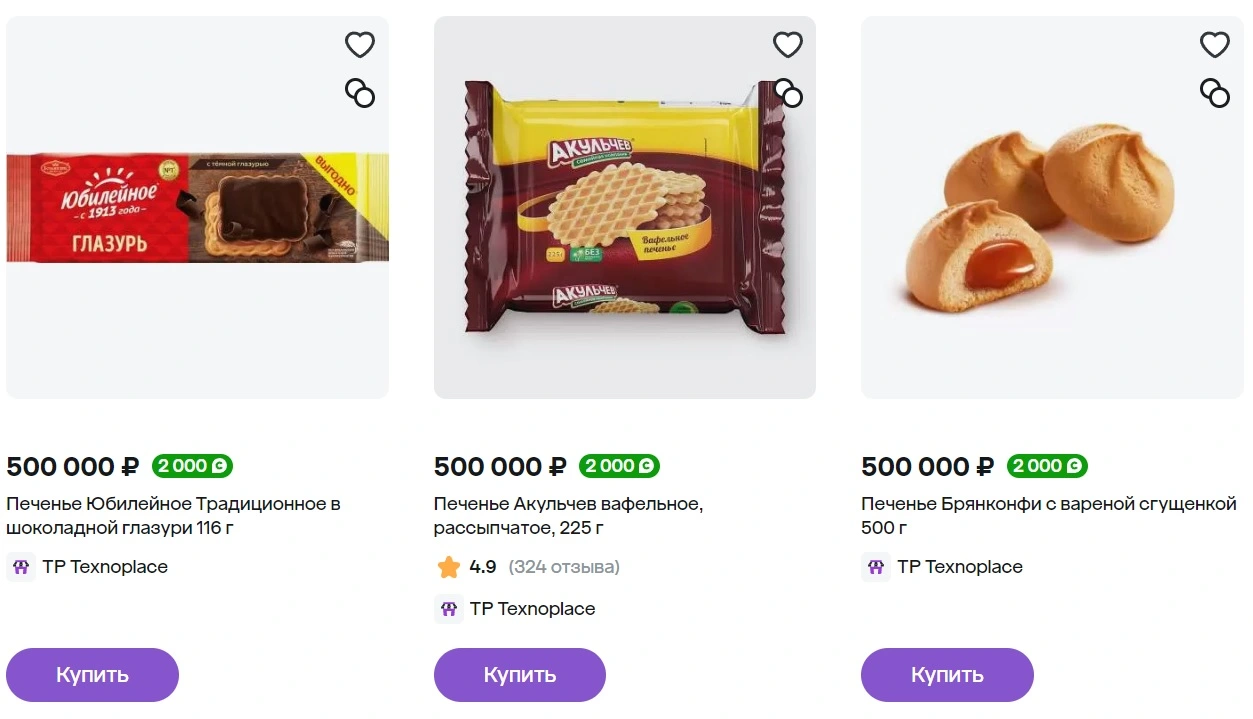Click the 2 000 bonus badge on Акульчев
The width and height of the screenshot is (1253, 719).
pyautogui.click(x=619, y=466)
